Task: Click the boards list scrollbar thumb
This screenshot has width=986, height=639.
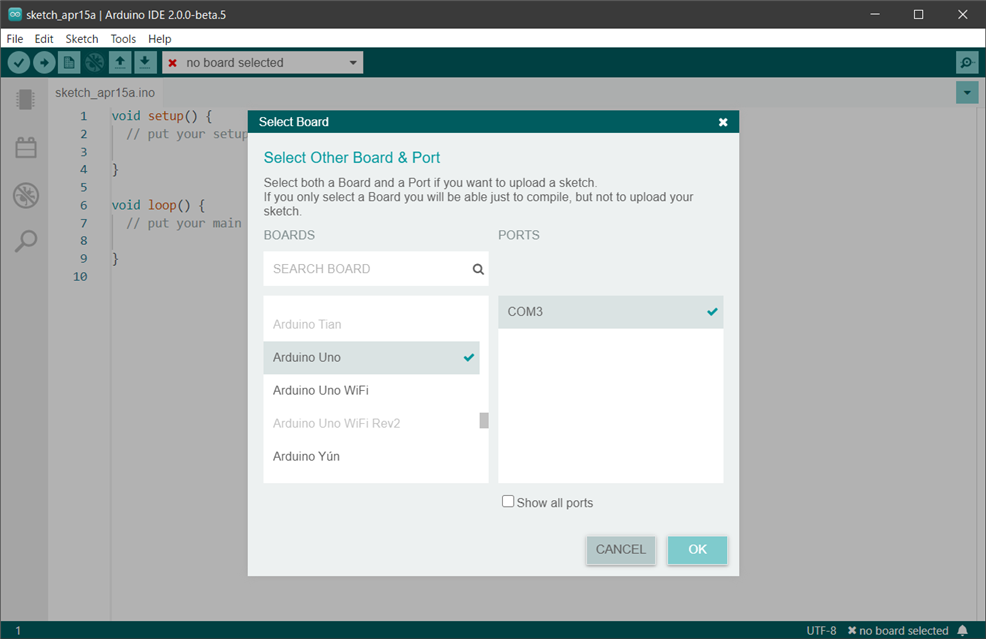Action: click(484, 420)
